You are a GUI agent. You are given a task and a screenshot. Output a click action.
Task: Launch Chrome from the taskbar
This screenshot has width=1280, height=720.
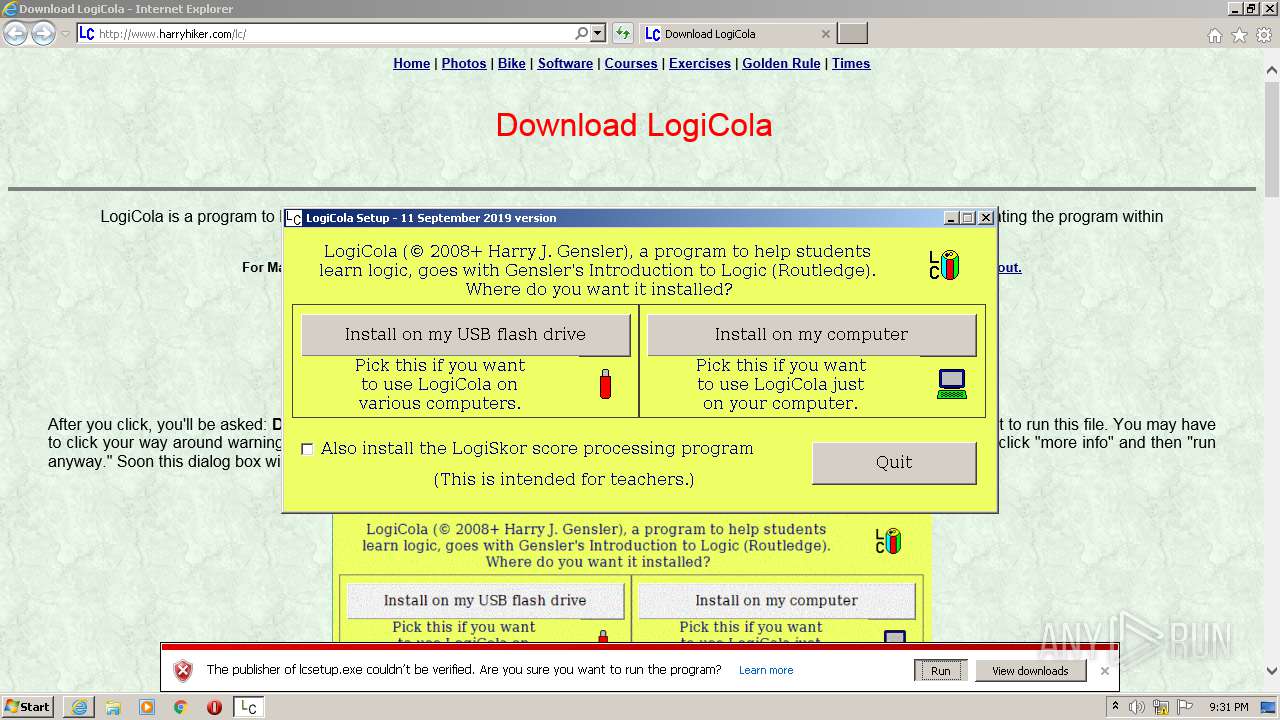(x=180, y=707)
